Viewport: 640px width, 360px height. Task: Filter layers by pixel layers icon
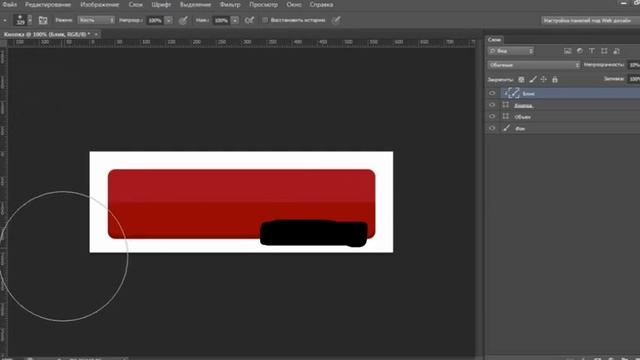click(x=567, y=51)
